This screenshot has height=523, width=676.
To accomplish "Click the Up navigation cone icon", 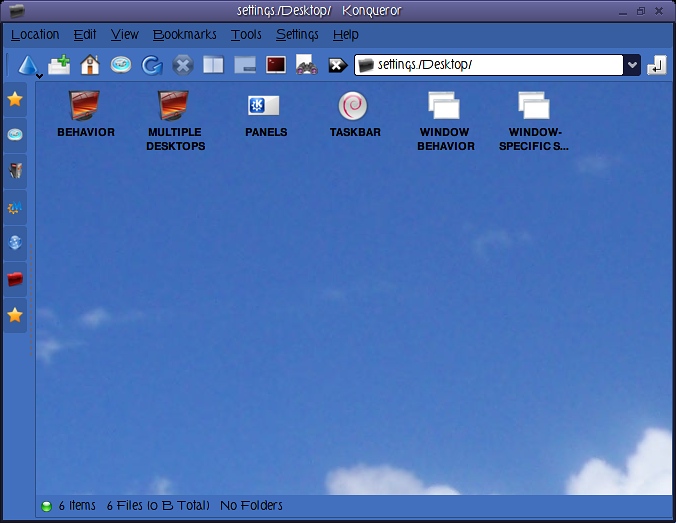I will tap(28, 65).
